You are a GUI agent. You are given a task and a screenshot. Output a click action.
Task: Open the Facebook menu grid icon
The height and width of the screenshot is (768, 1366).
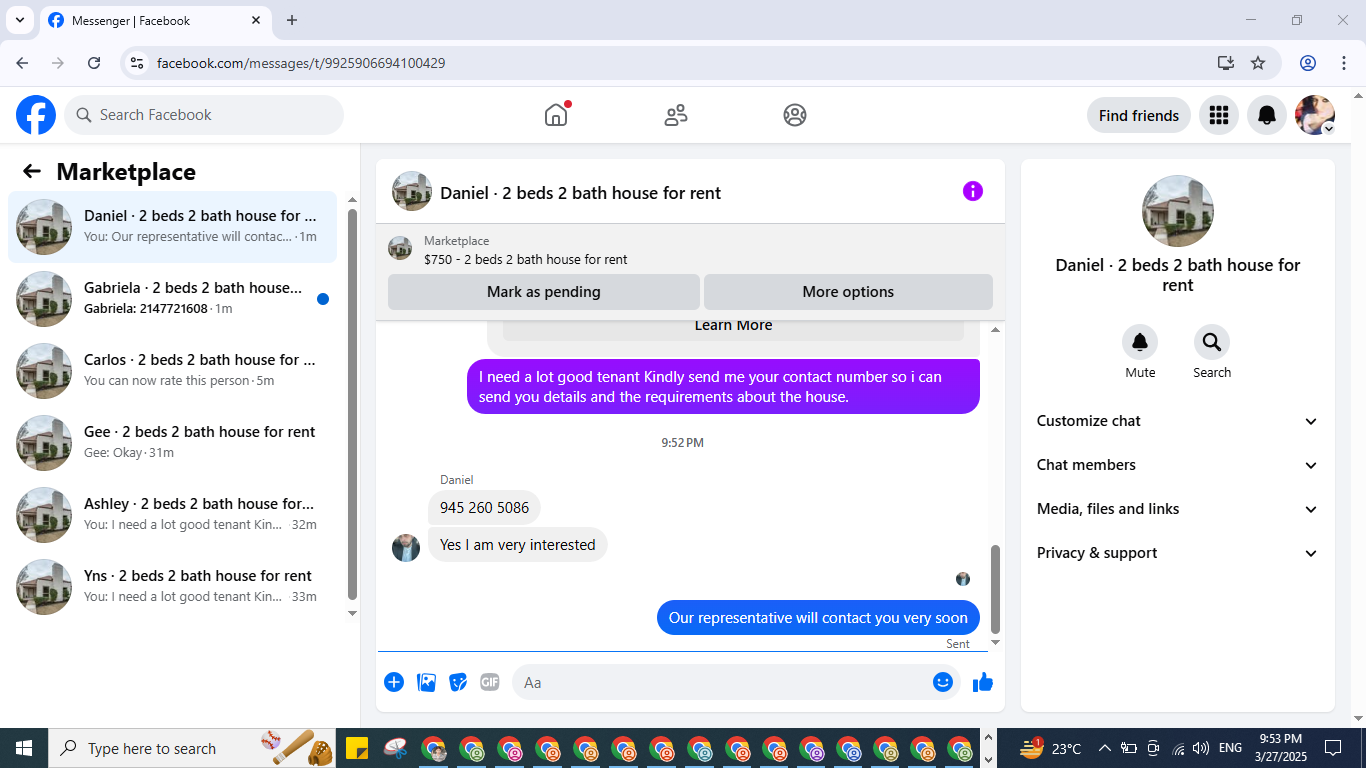(x=1218, y=115)
